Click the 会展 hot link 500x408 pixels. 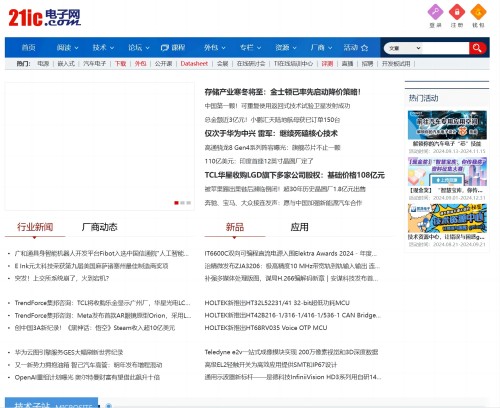pos(222,63)
